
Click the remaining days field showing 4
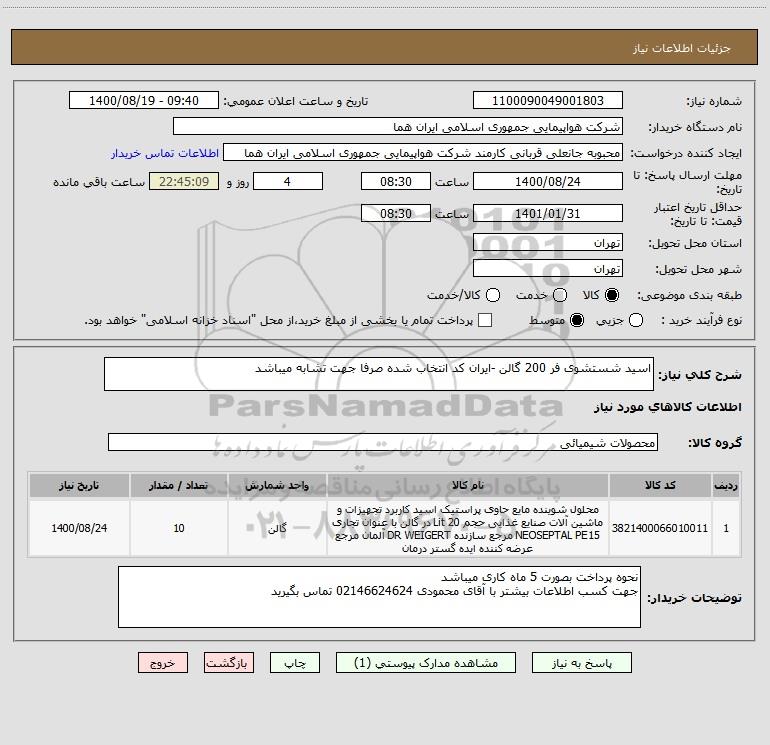pyautogui.click(x=288, y=181)
